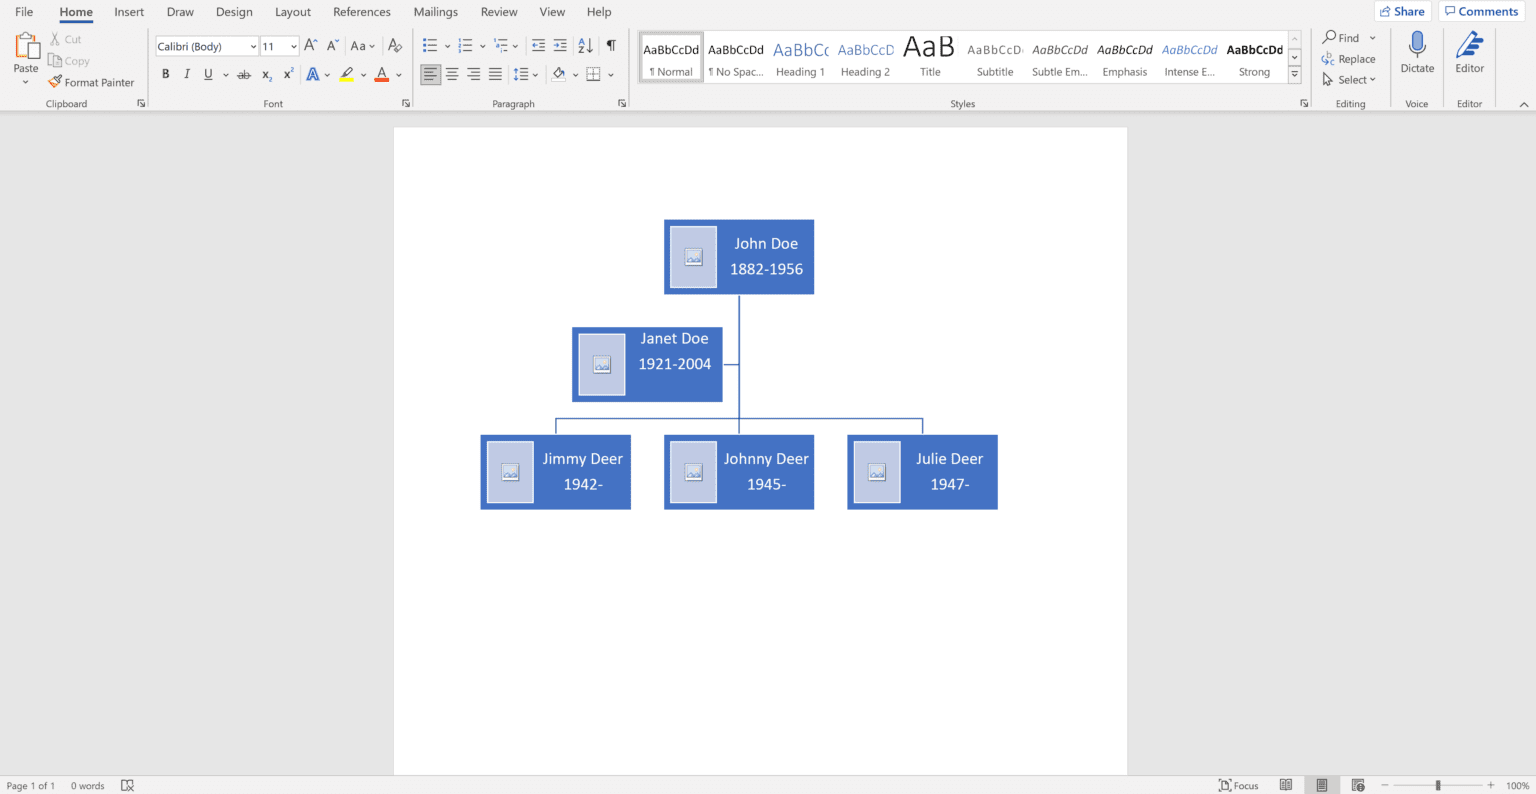Viewport: 1536px width, 794px height.
Task: Click the Share button
Action: coord(1402,11)
